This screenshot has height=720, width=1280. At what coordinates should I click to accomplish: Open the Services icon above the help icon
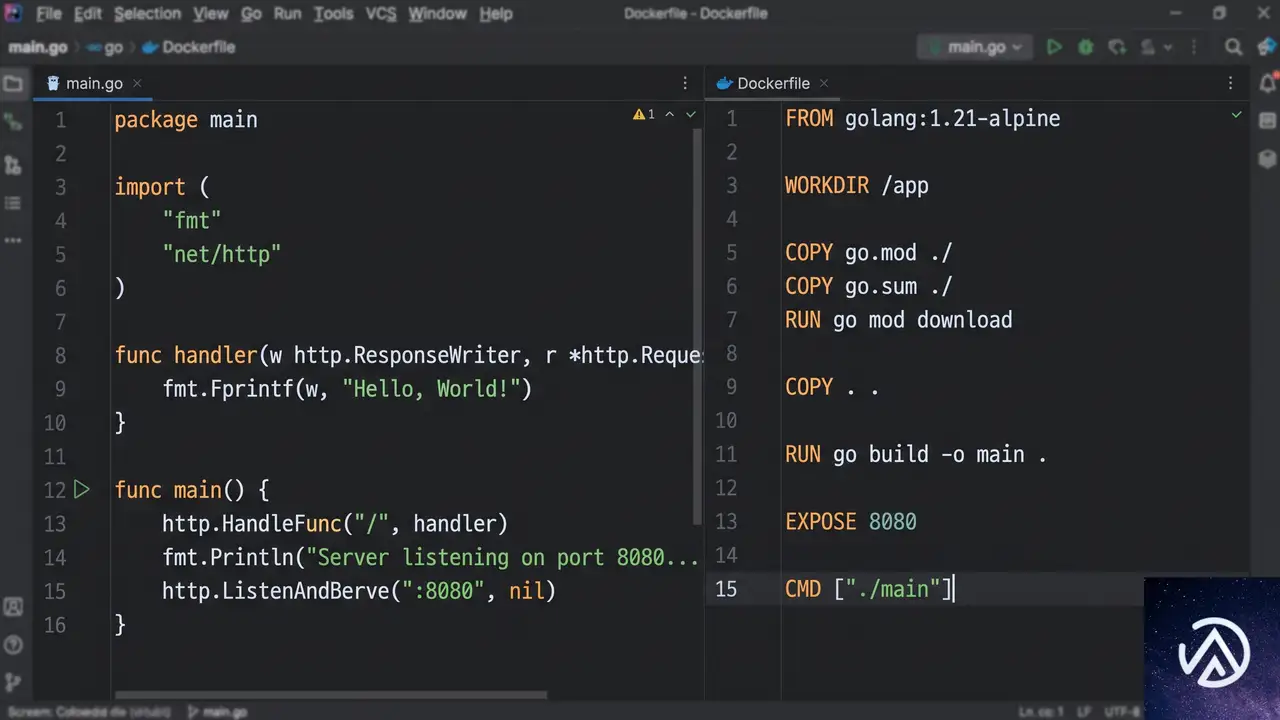pyautogui.click(x=13, y=606)
